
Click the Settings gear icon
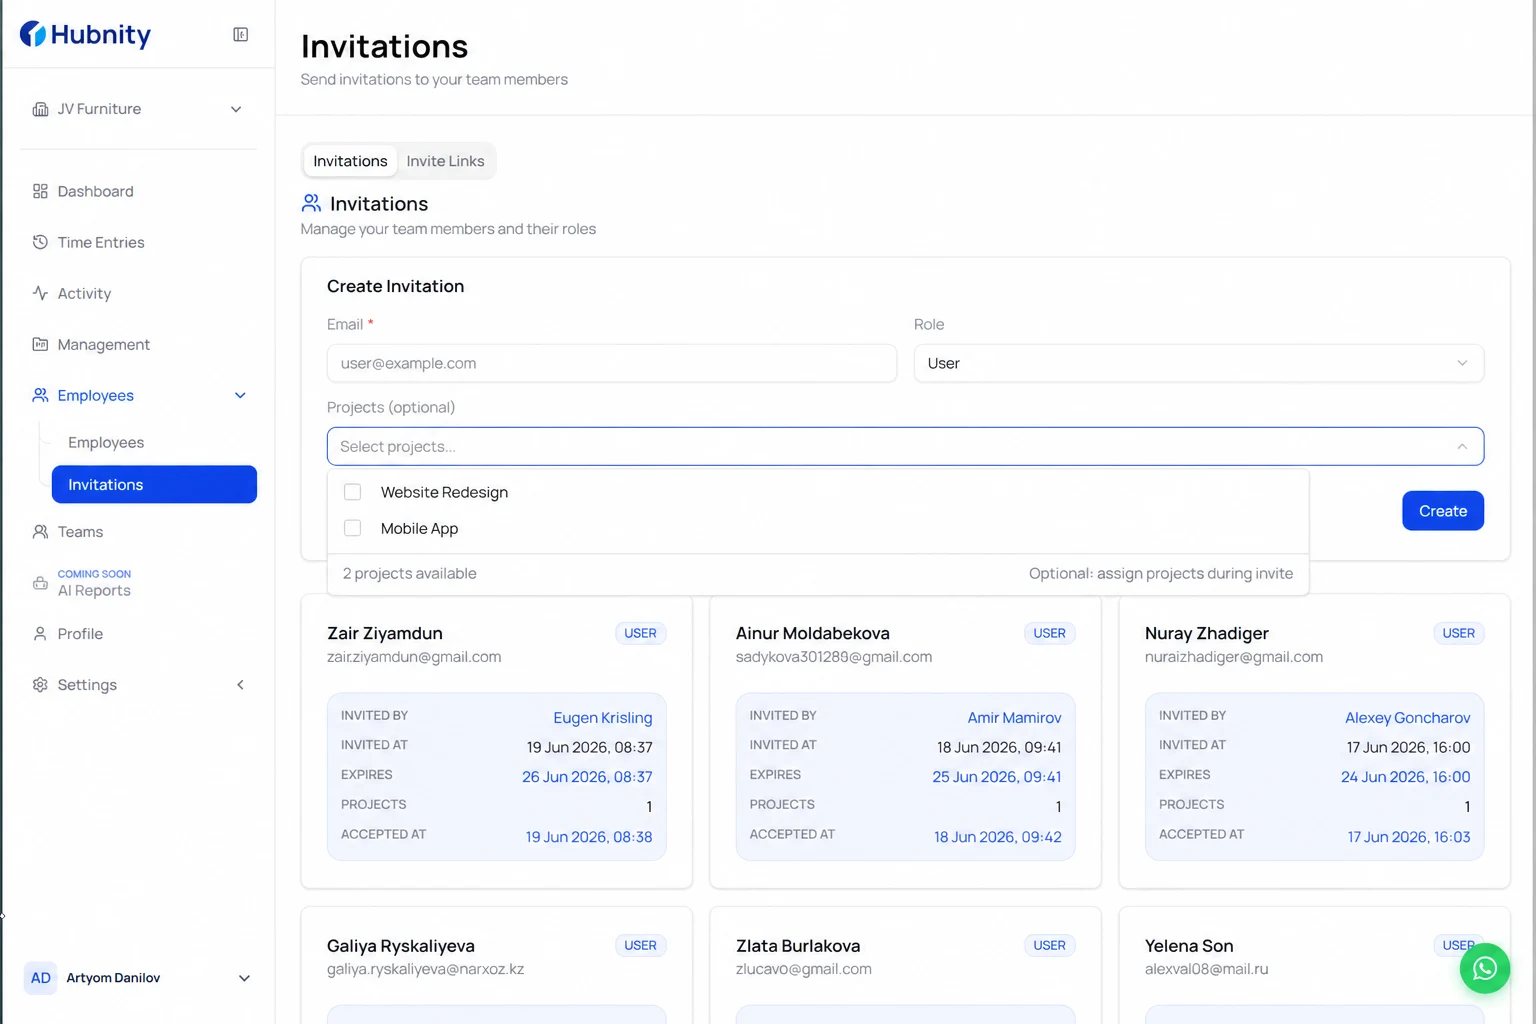pos(40,685)
